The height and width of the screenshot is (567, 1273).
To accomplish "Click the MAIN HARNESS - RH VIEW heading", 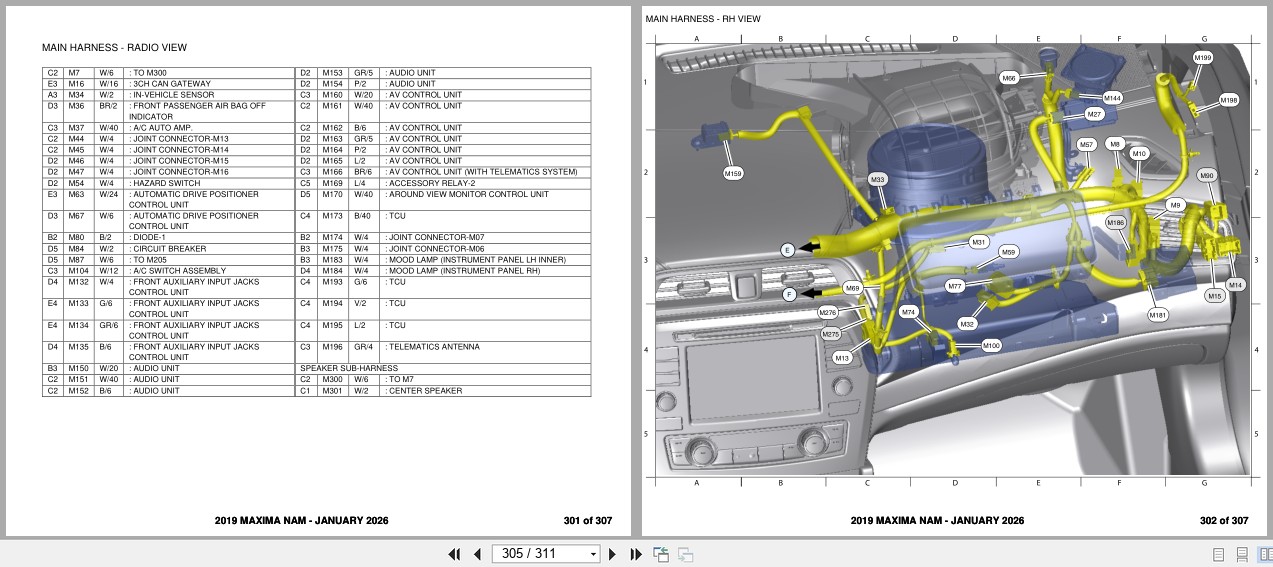I will click(x=703, y=19).
